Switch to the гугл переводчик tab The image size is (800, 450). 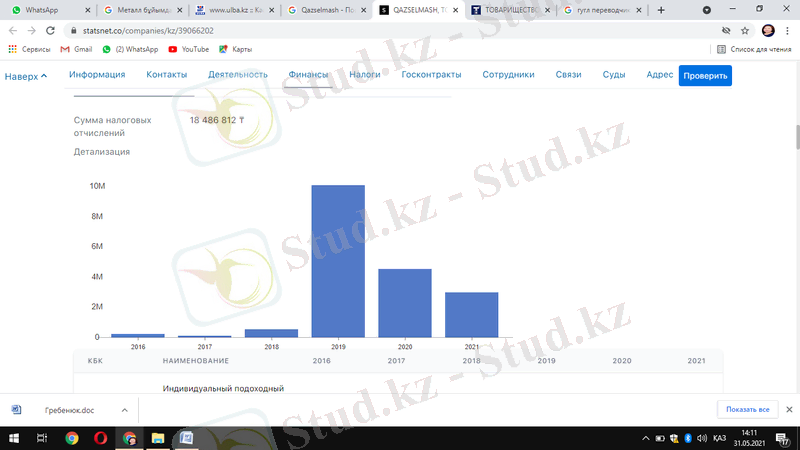pos(603,10)
